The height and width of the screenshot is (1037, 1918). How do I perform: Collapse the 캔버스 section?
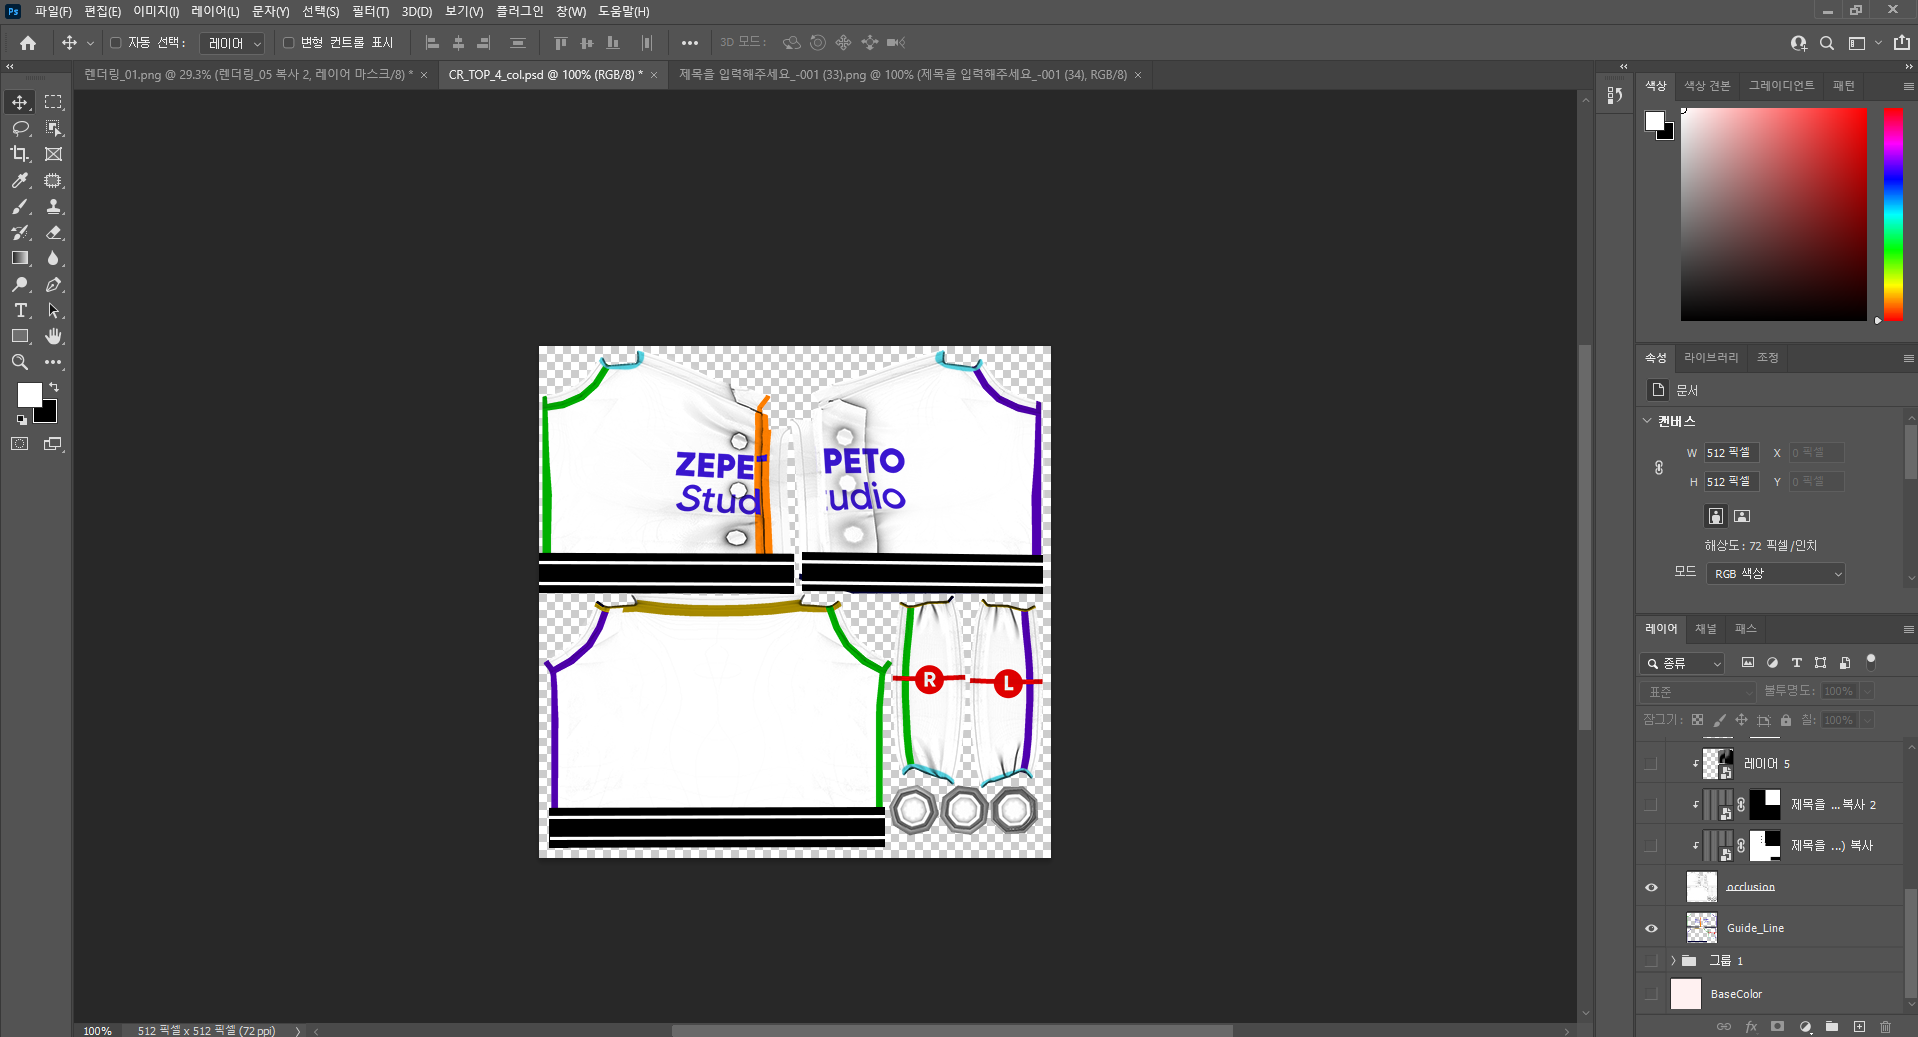1648,421
